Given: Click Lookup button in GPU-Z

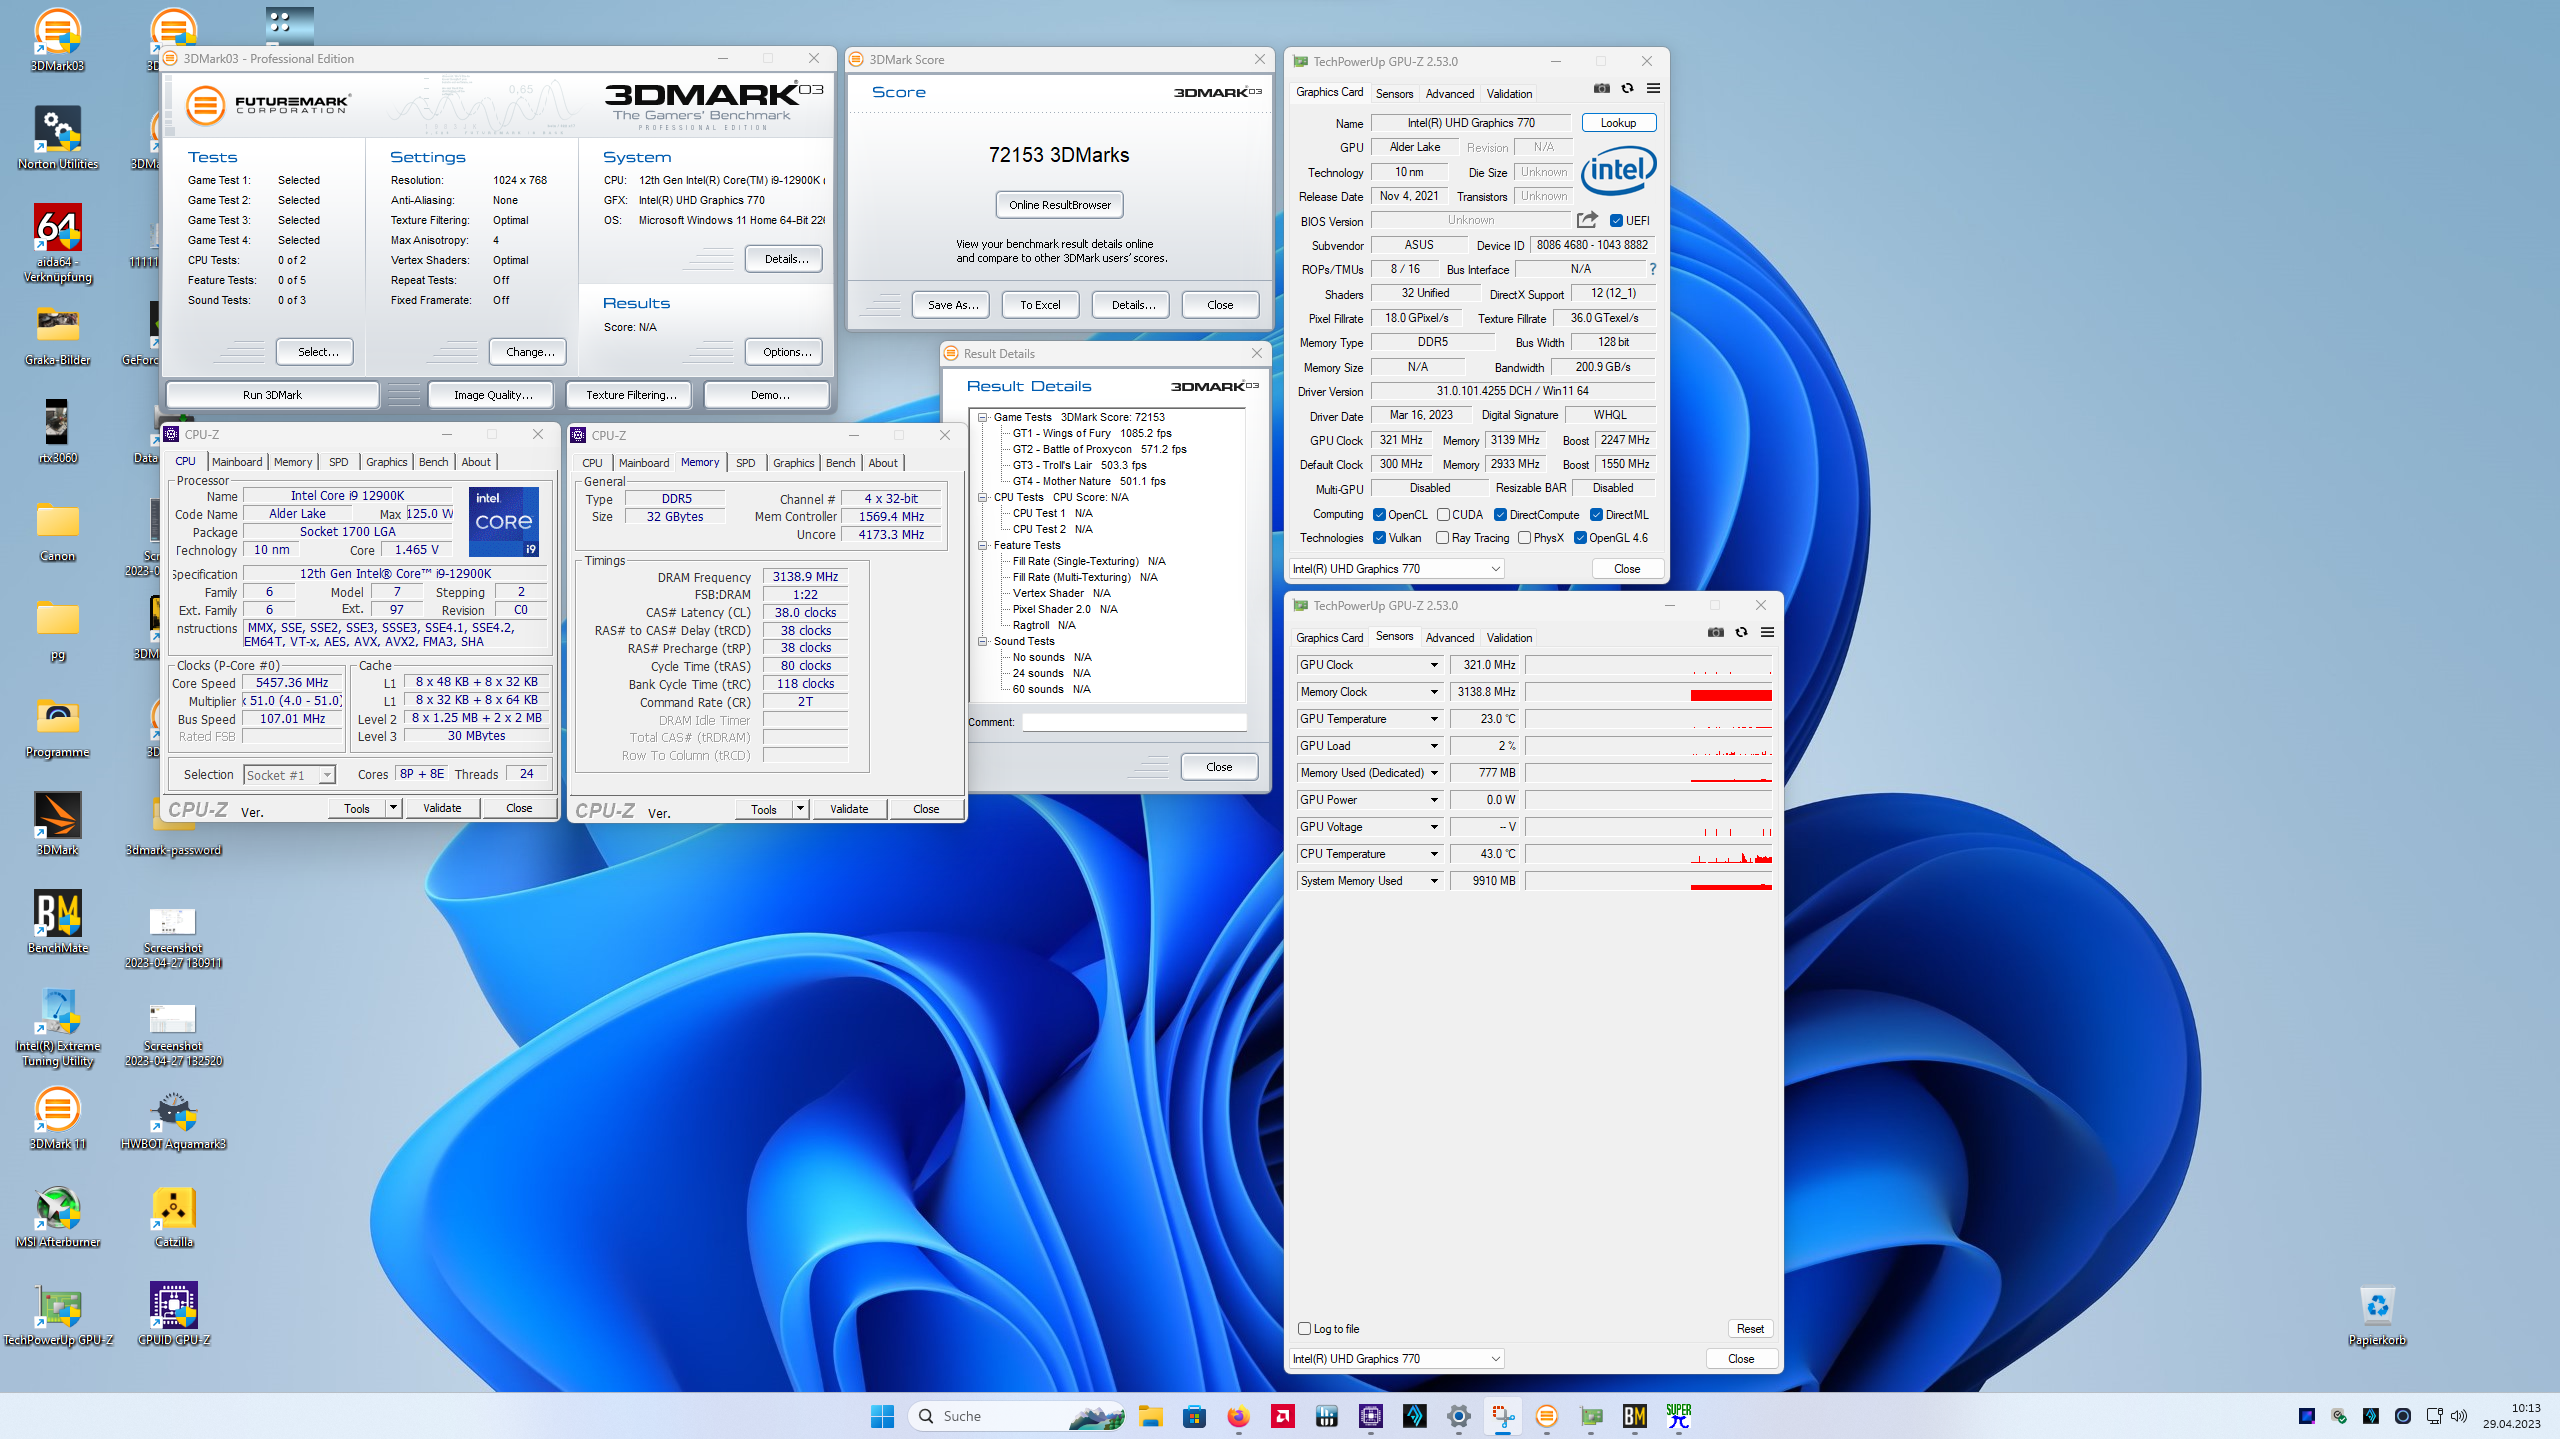Looking at the screenshot, I should [1618, 123].
